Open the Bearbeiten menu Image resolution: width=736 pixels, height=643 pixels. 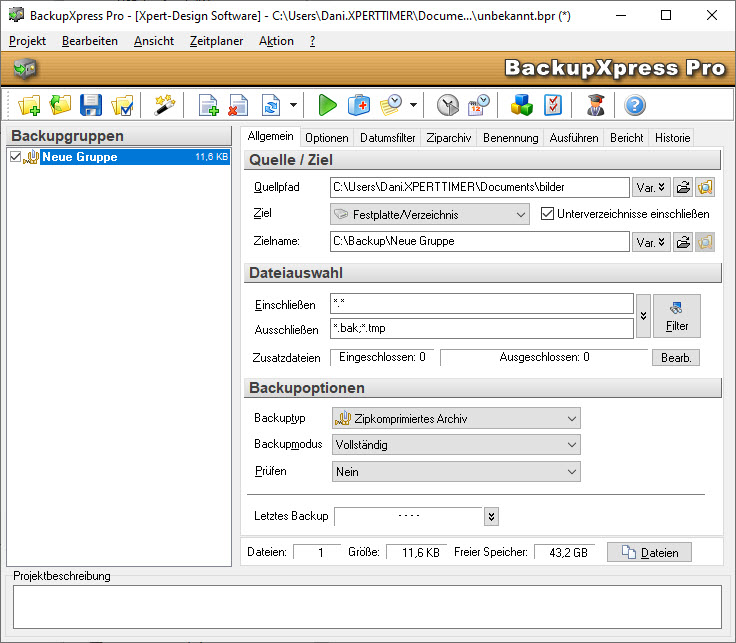tap(90, 41)
